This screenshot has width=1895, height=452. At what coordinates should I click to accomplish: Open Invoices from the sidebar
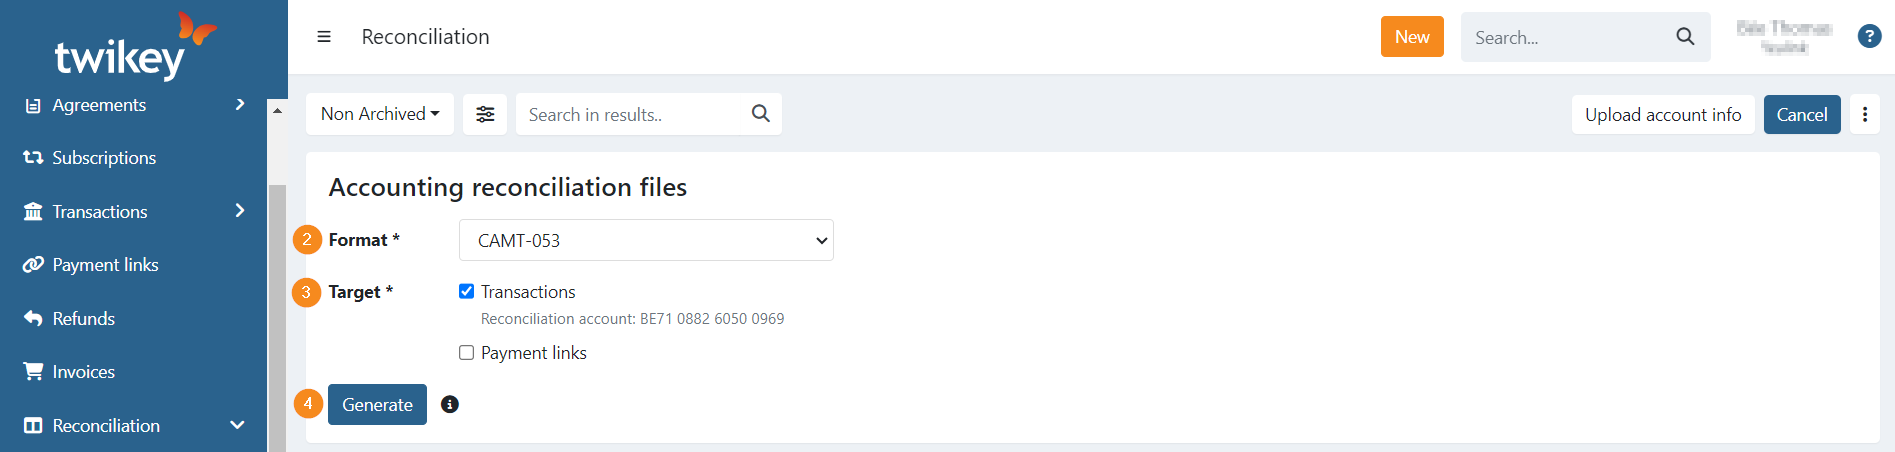coord(84,372)
